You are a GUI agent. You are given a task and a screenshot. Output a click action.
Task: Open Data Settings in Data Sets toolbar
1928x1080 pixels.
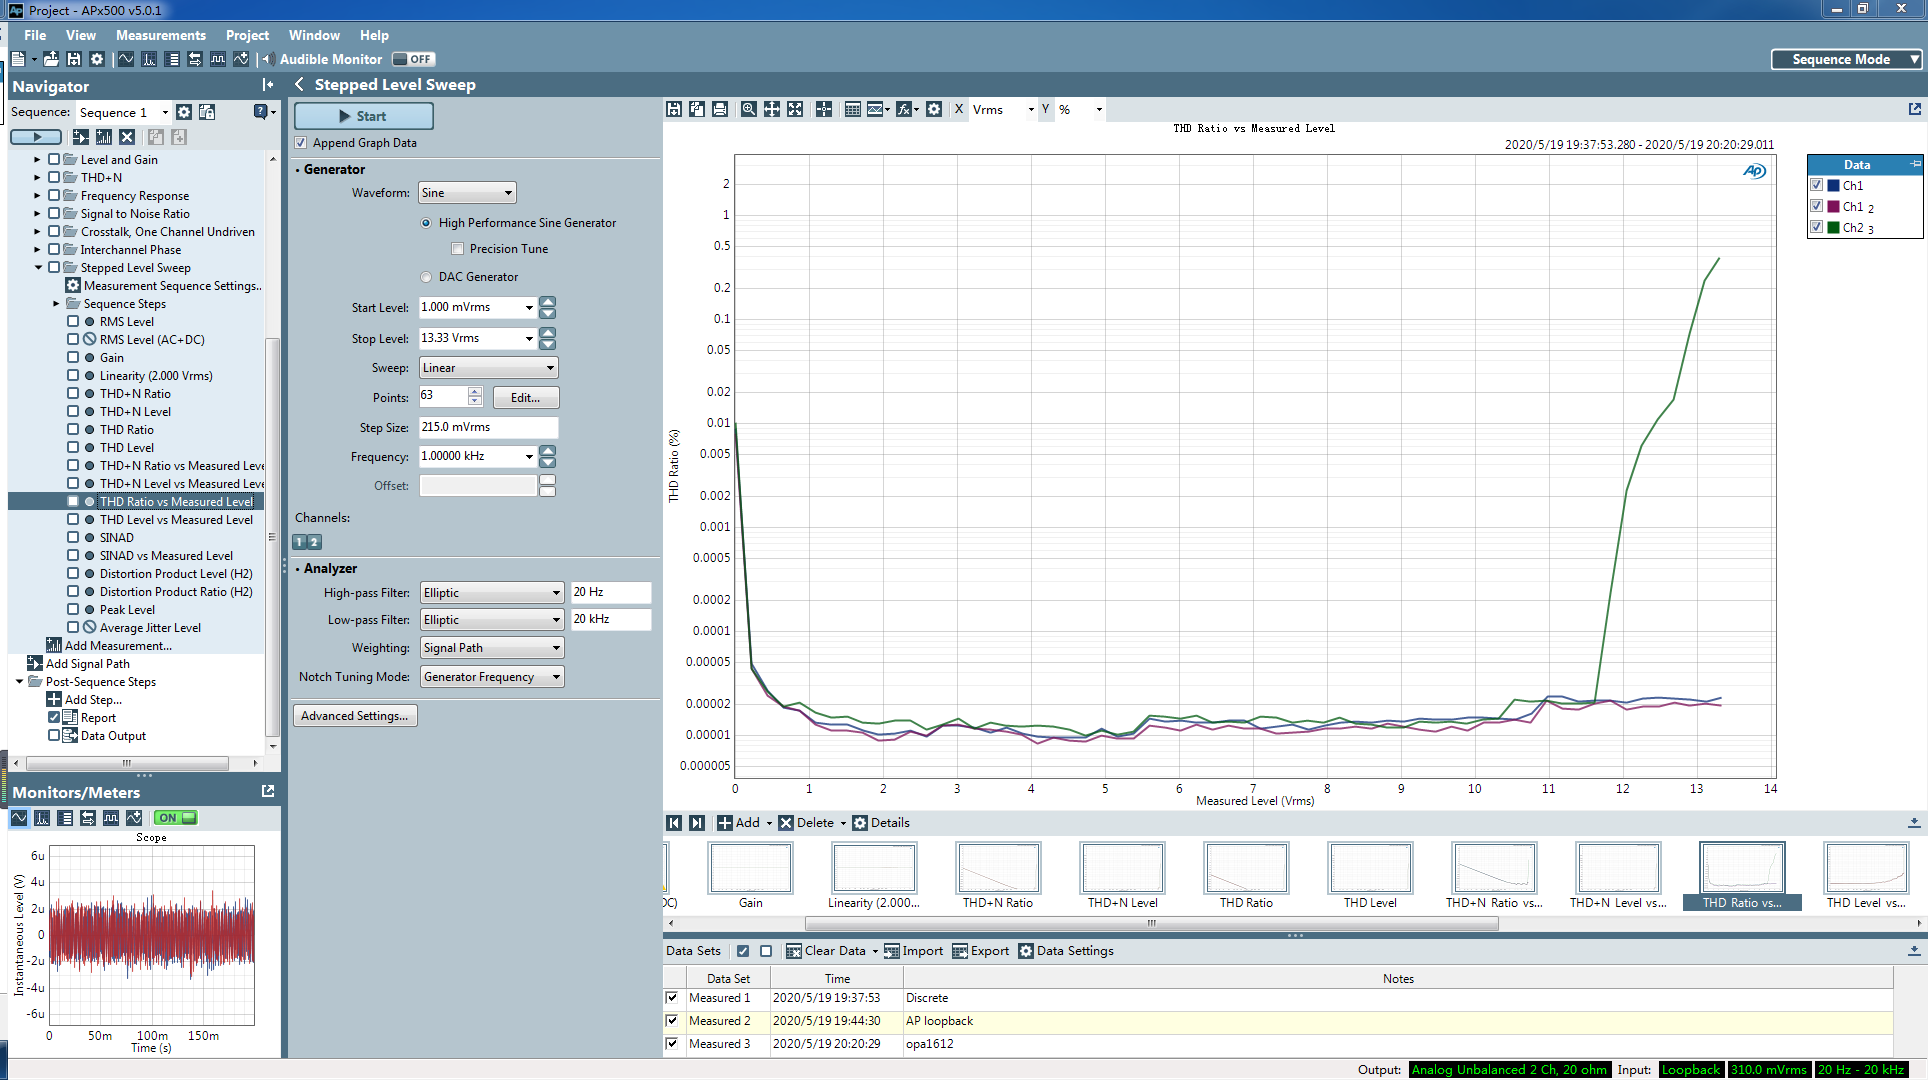point(1066,951)
